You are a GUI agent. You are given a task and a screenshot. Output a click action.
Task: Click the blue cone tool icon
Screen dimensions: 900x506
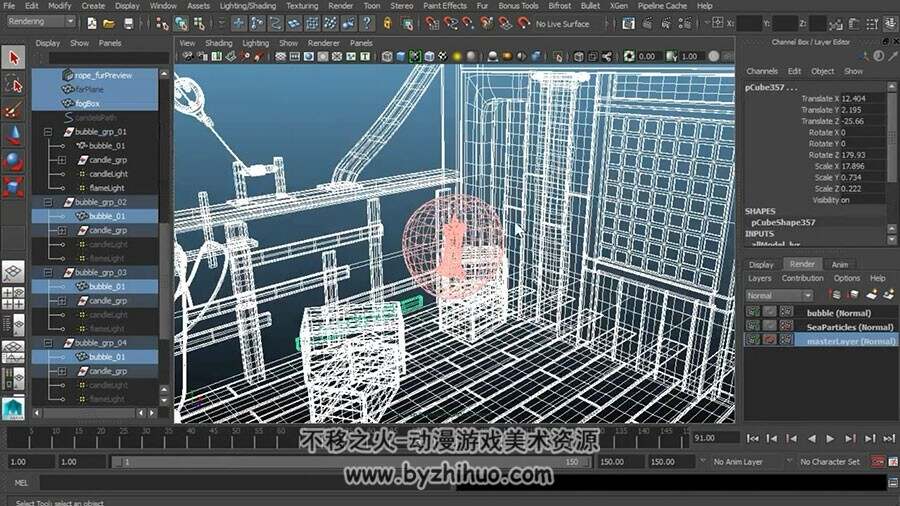coord(13,135)
